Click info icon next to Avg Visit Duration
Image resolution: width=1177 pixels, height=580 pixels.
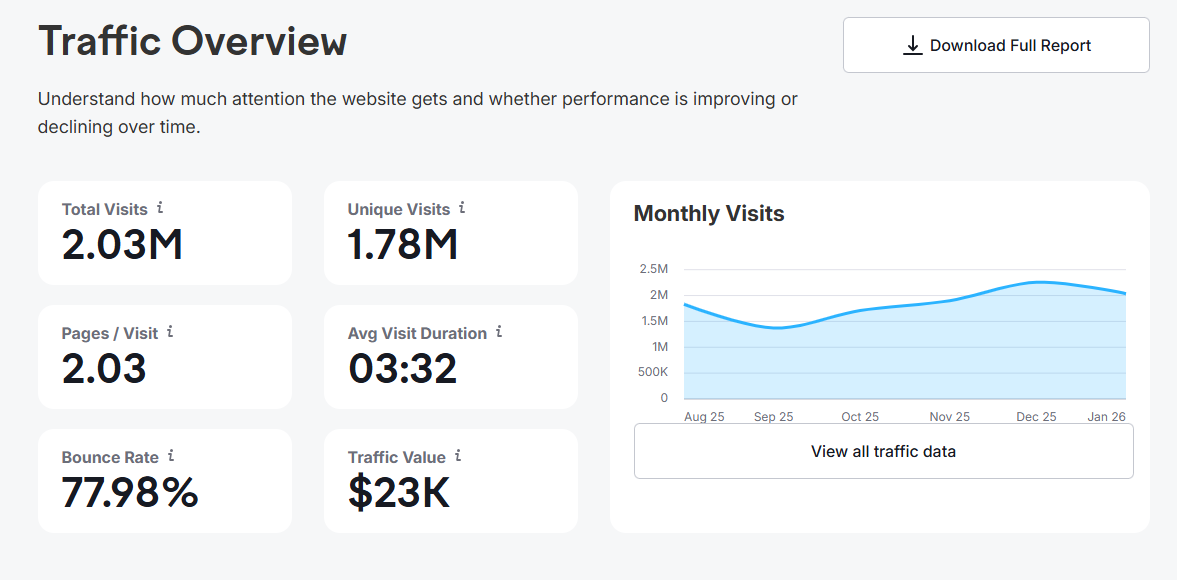click(x=499, y=332)
